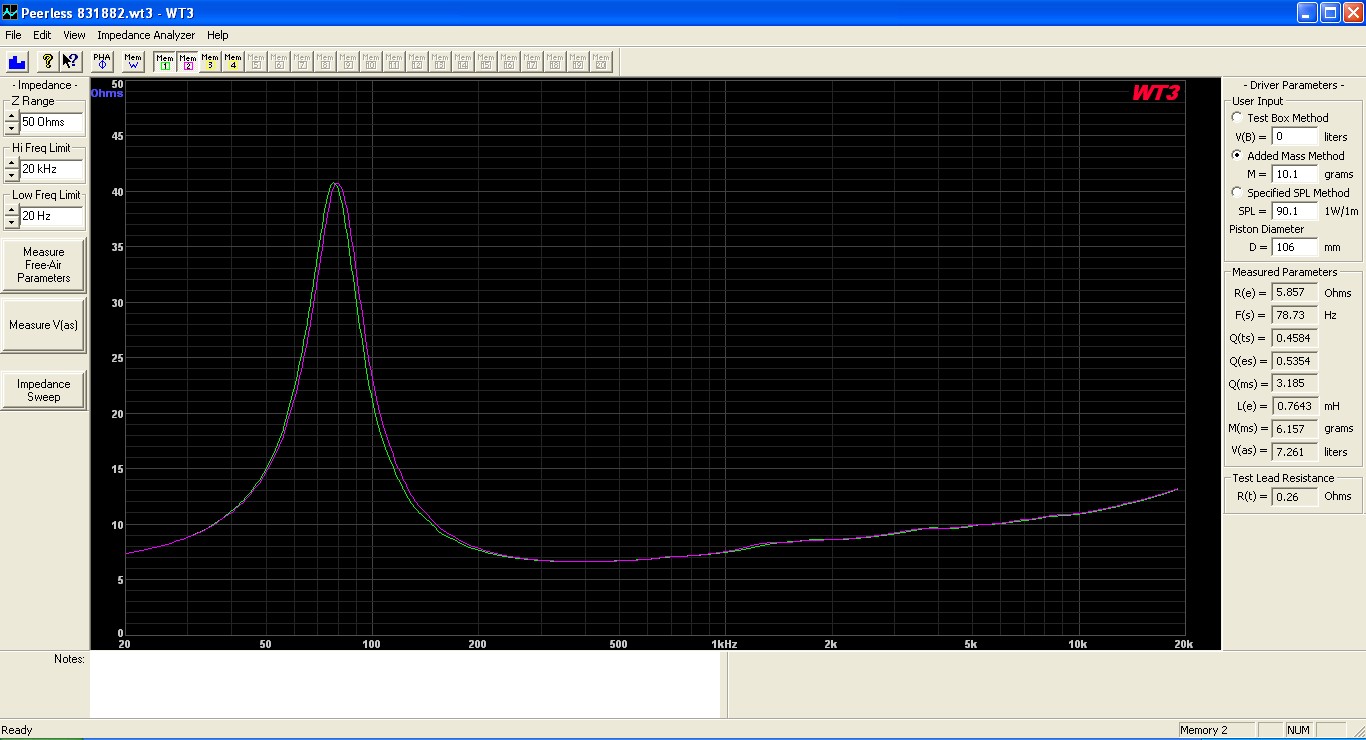Image resolution: width=1366 pixels, height=740 pixels.
Task: Select the Added Mass Method radio button
Action: coord(1238,156)
